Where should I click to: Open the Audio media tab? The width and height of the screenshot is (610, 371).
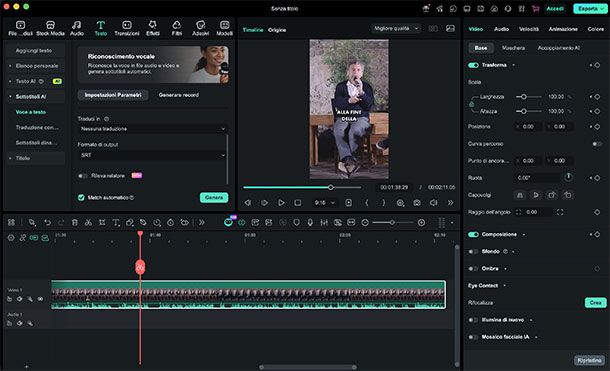[x=77, y=28]
